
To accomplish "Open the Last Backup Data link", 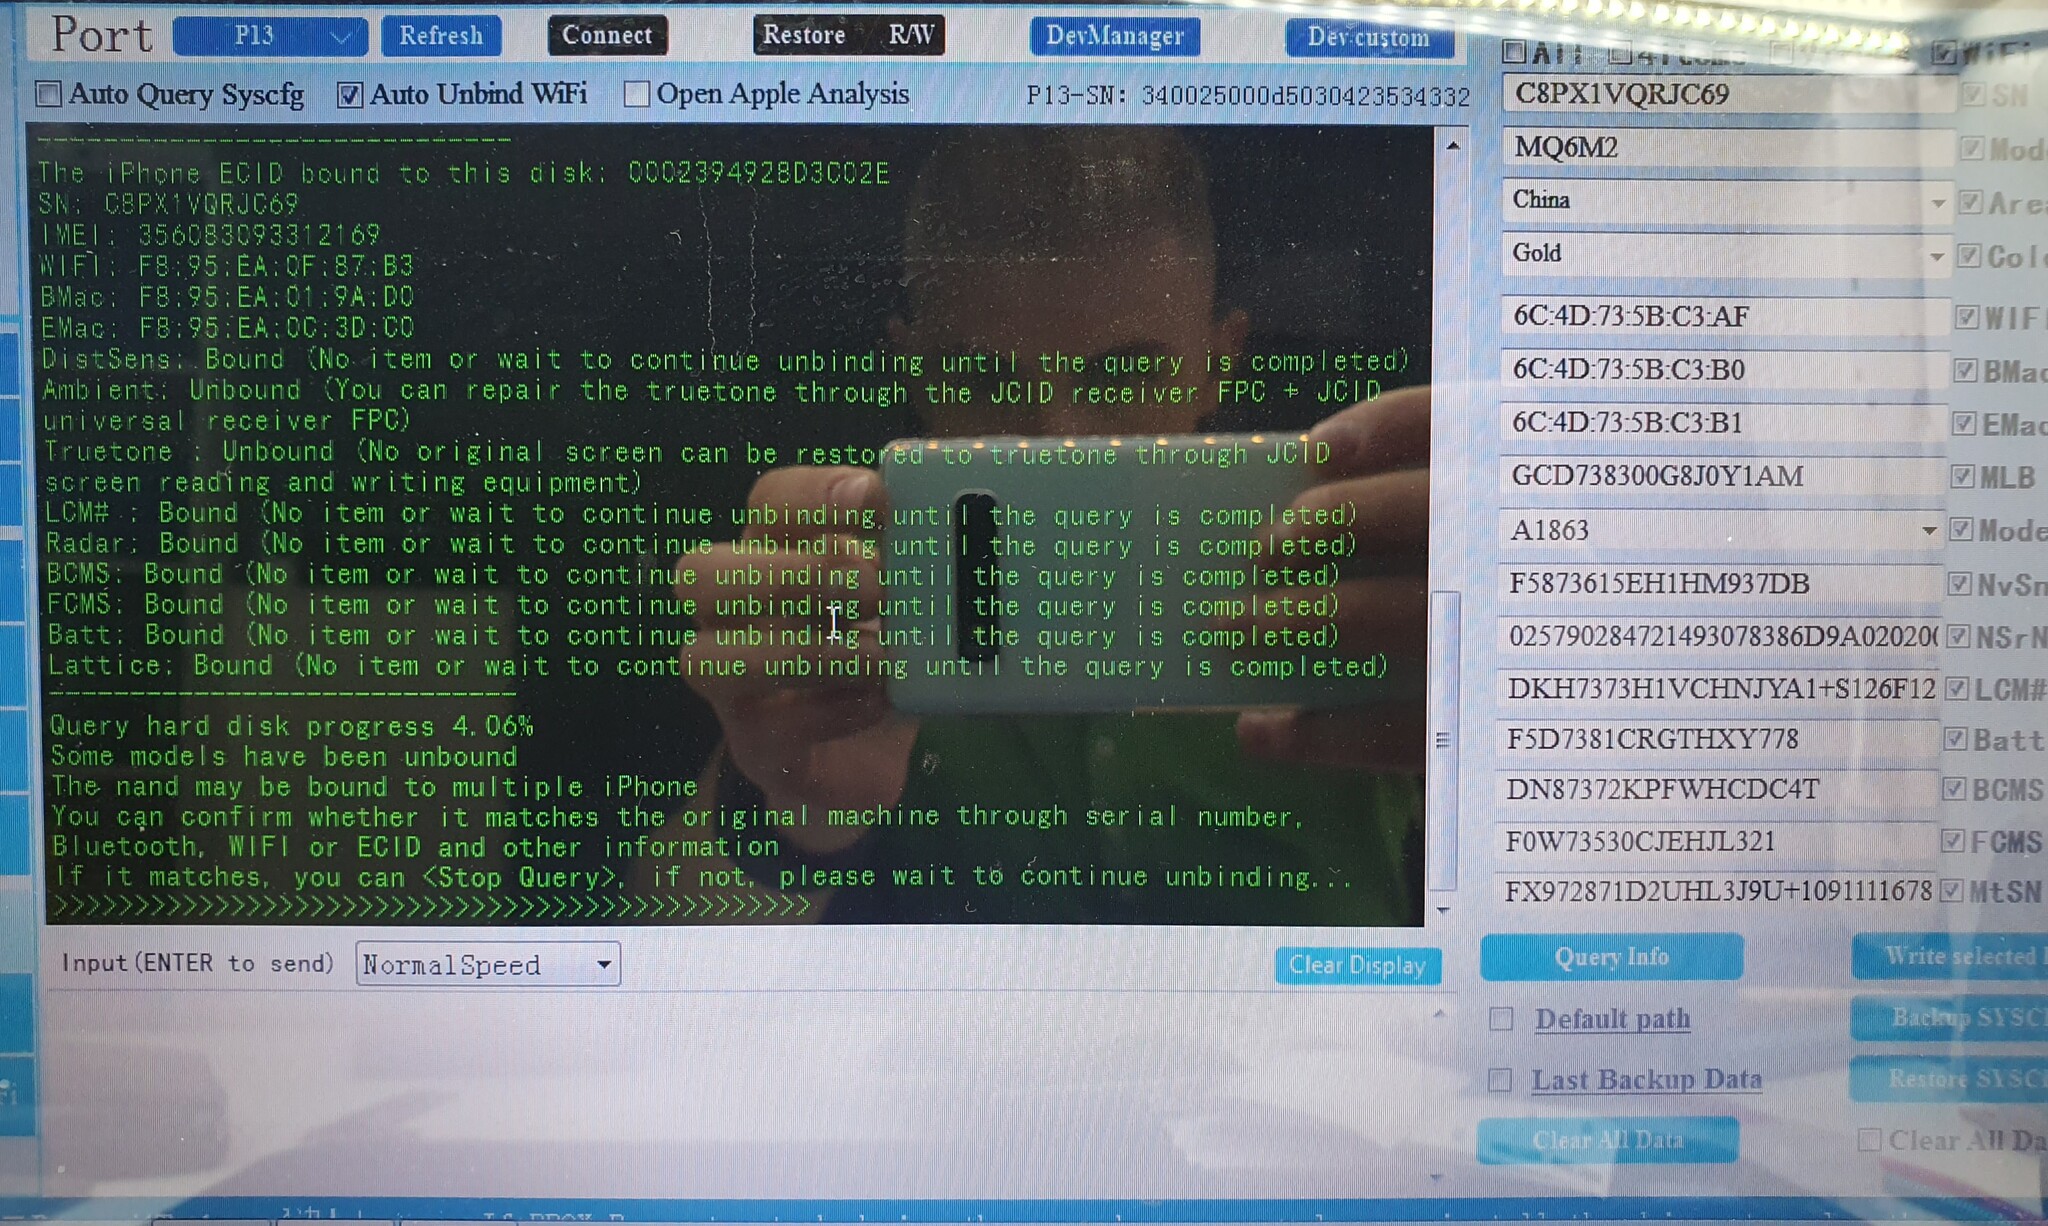I will 1647,1080.
